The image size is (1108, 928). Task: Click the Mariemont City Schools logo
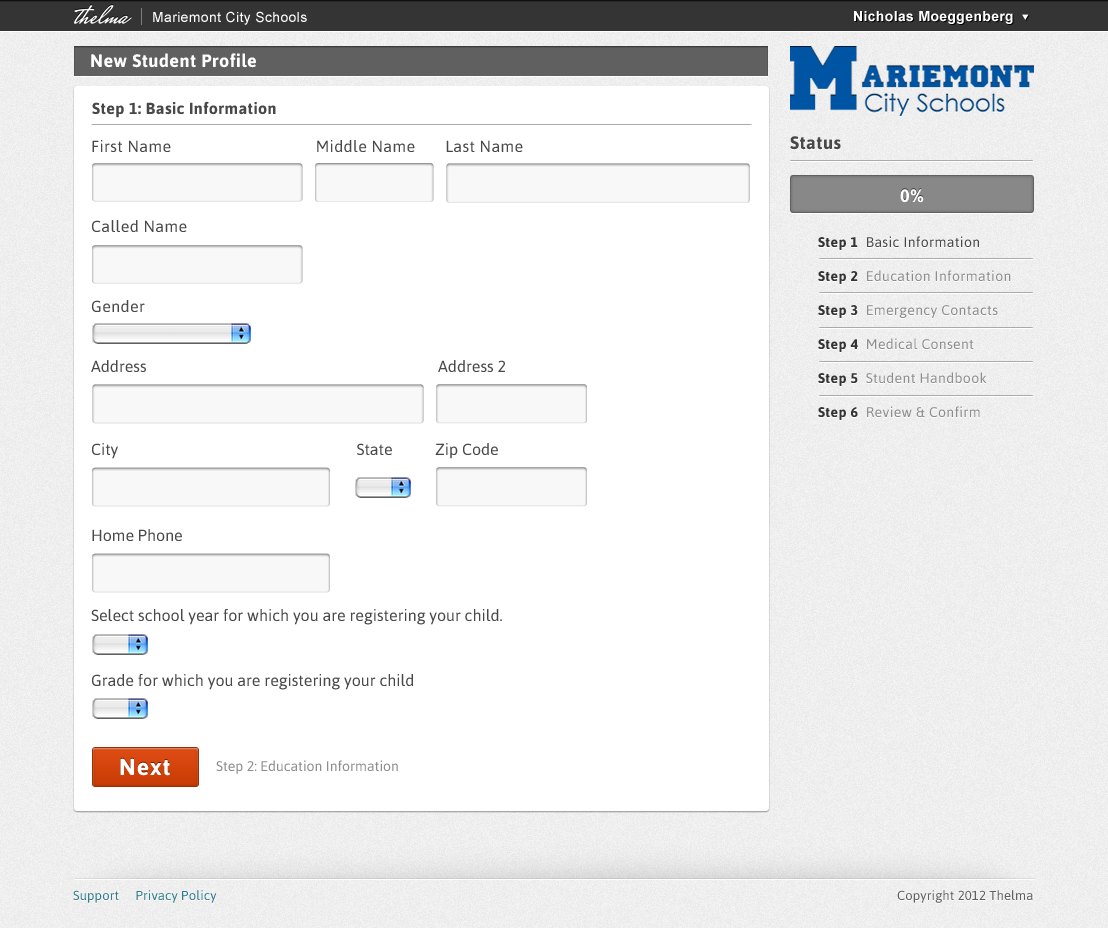tap(911, 79)
